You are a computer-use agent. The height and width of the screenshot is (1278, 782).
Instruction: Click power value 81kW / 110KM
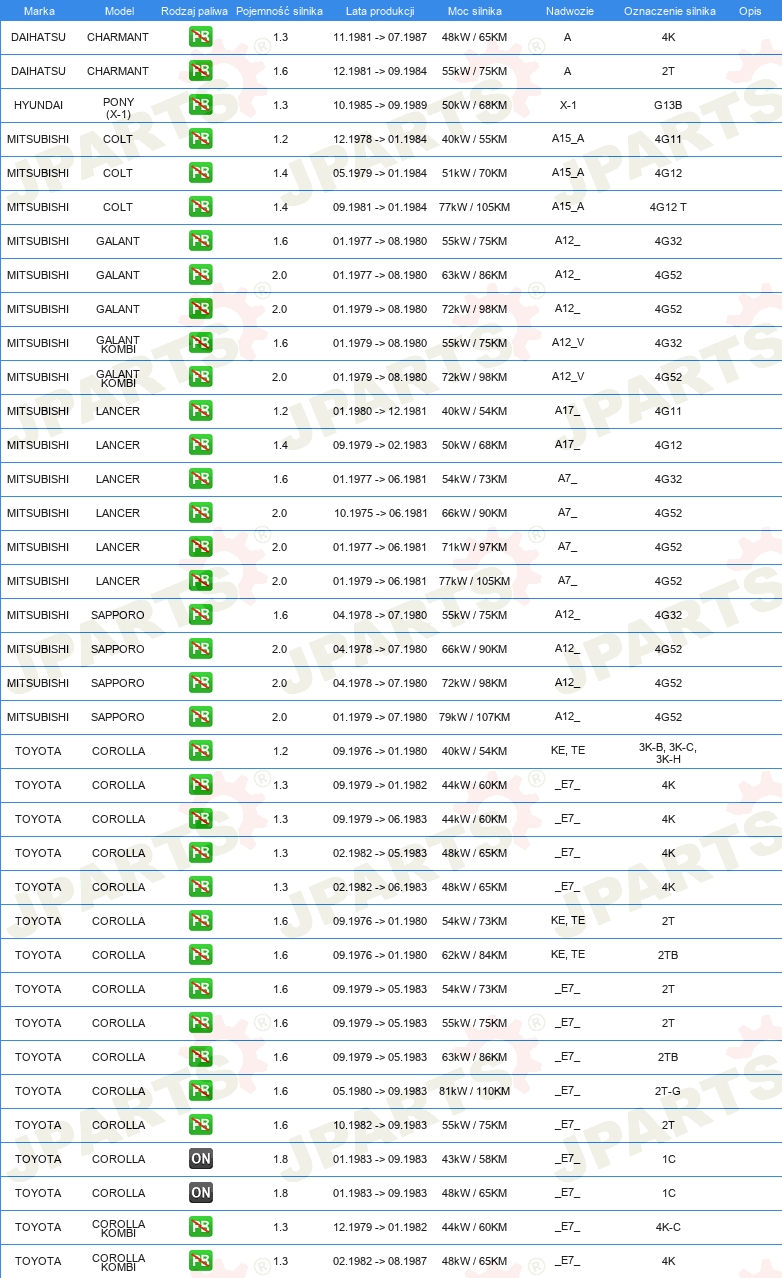pos(475,1091)
